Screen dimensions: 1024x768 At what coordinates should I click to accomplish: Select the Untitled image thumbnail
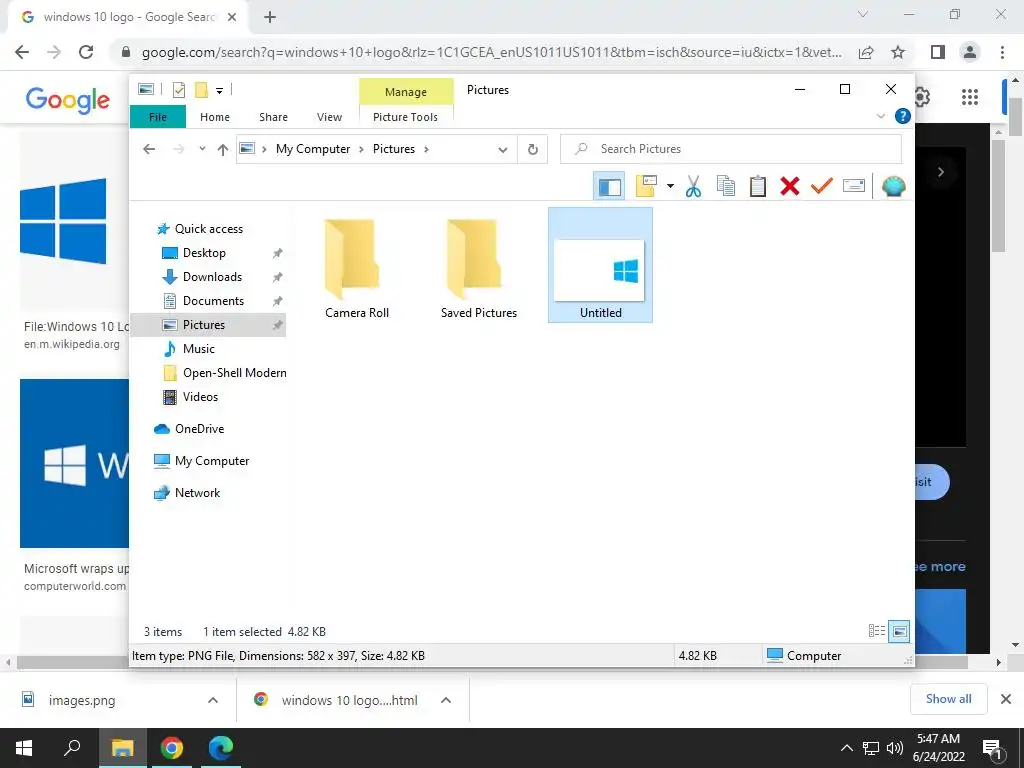600,265
